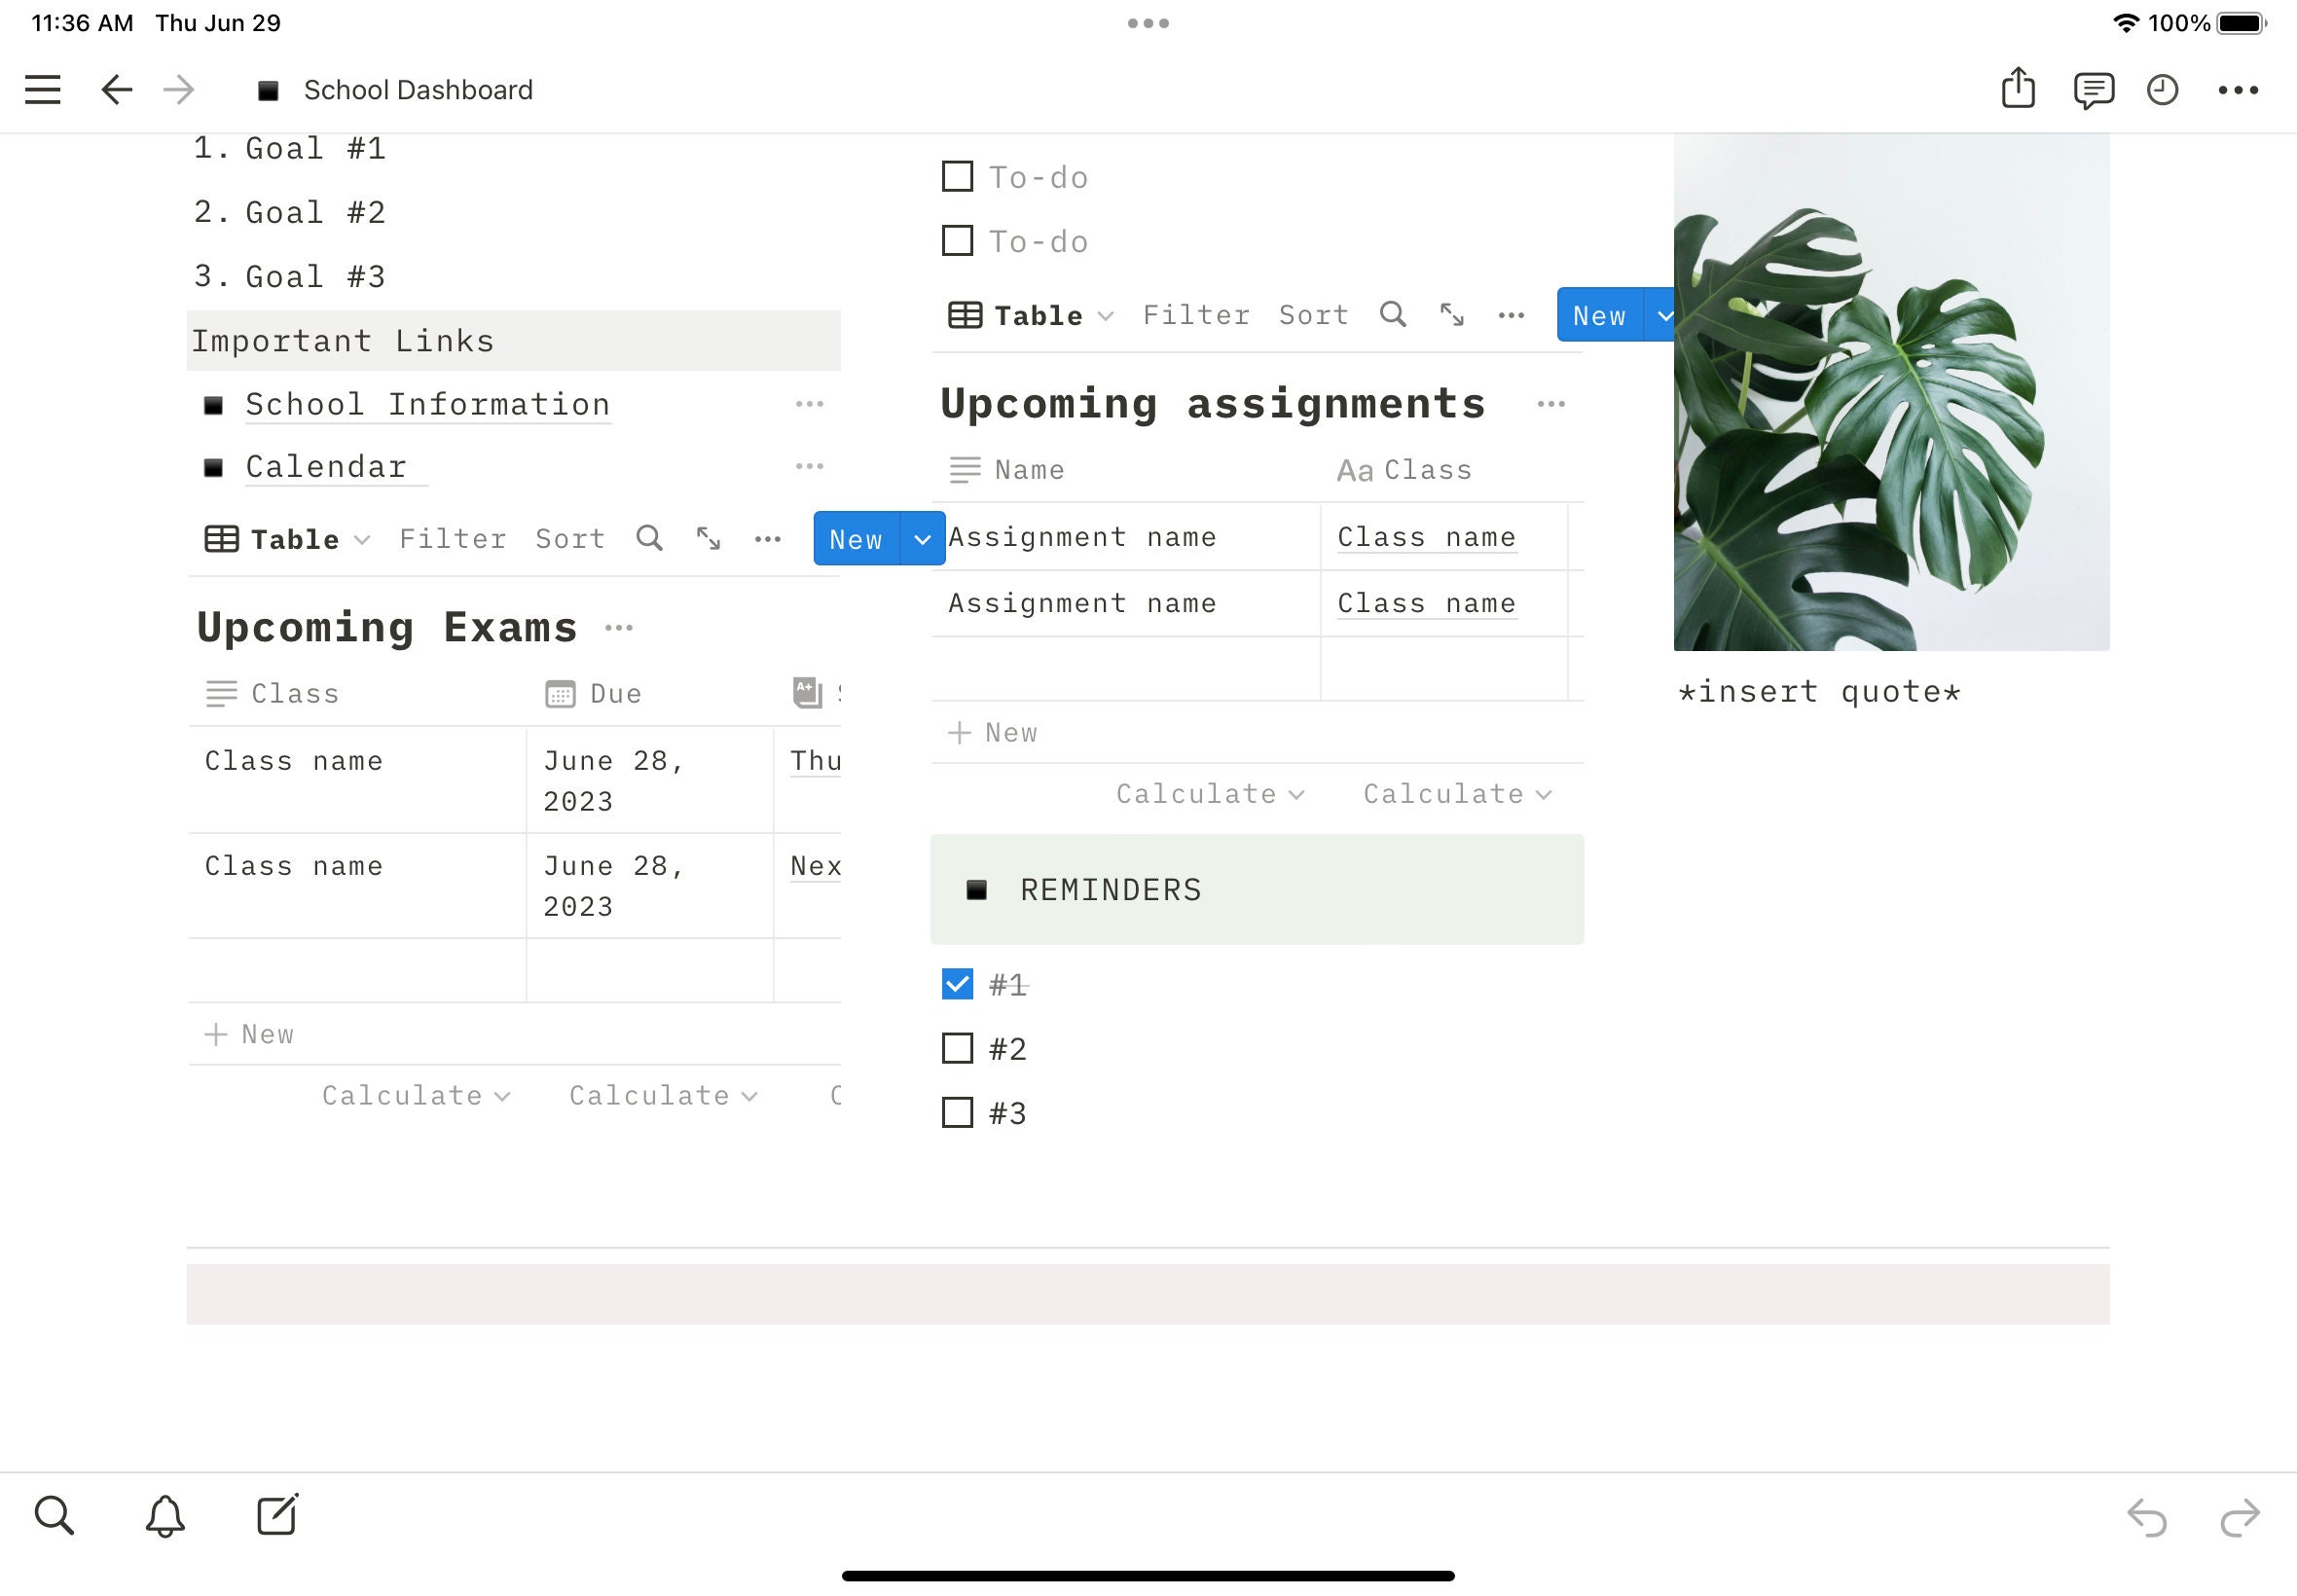Check the first To-do checkbox
Viewport: 2297px width, 1596px height.
click(957, 176)
